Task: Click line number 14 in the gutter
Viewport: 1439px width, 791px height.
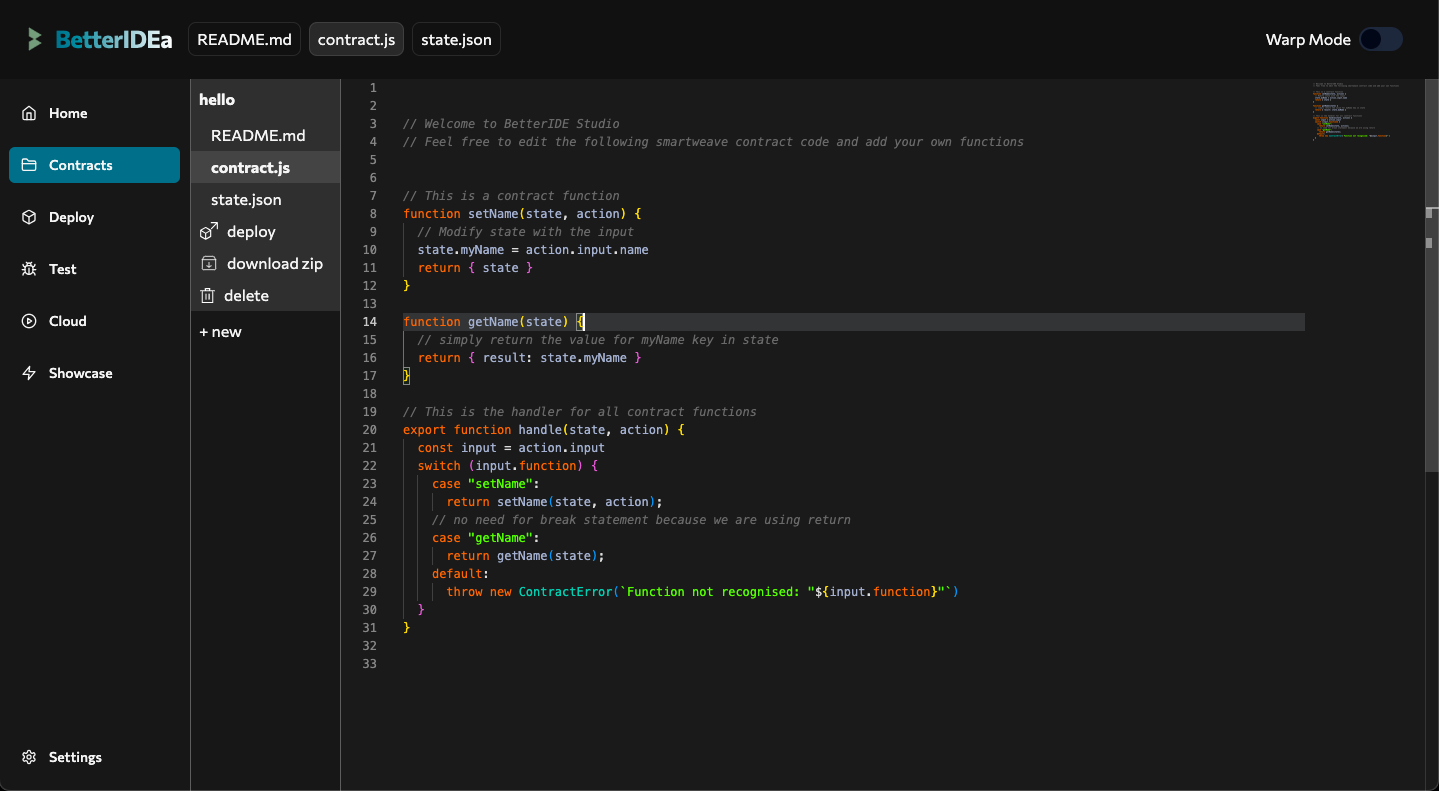Action: tap(370, 322)
